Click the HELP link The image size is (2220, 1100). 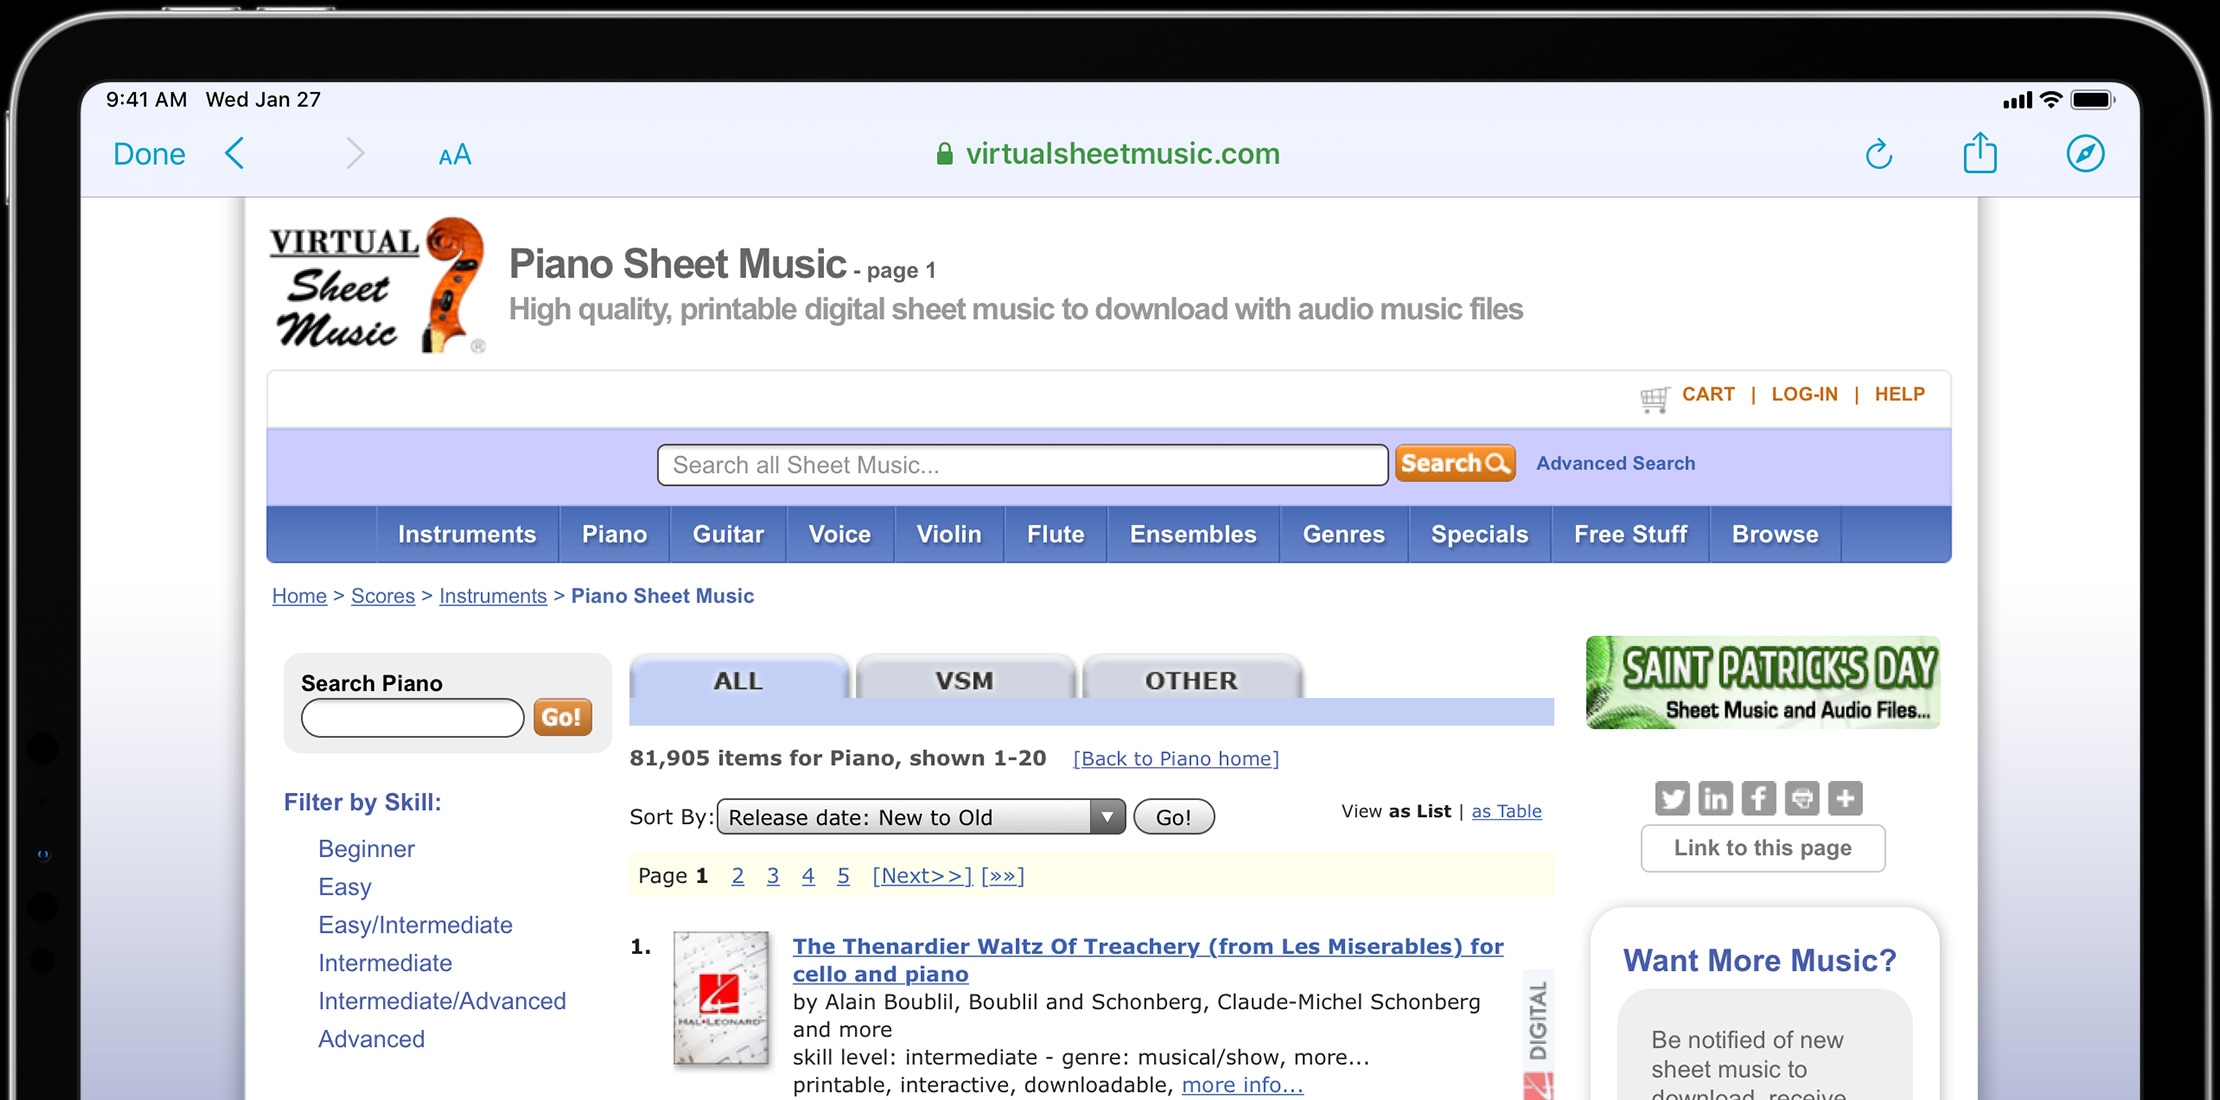[1900, 394]
